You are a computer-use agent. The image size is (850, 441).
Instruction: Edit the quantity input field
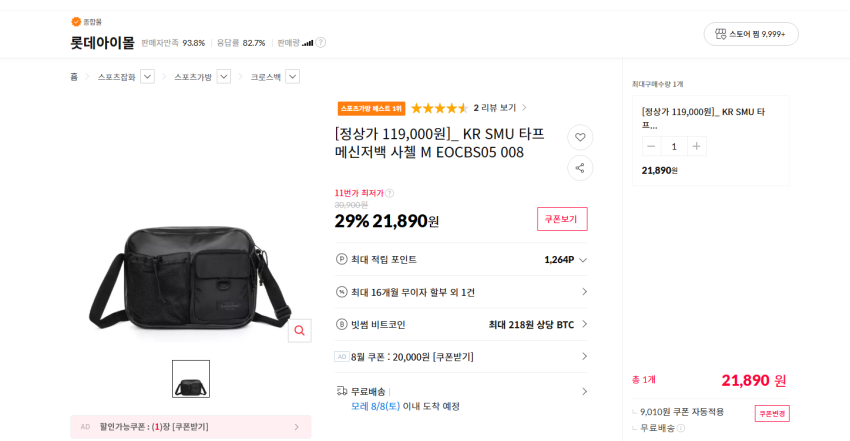click(x=674, y=146)
